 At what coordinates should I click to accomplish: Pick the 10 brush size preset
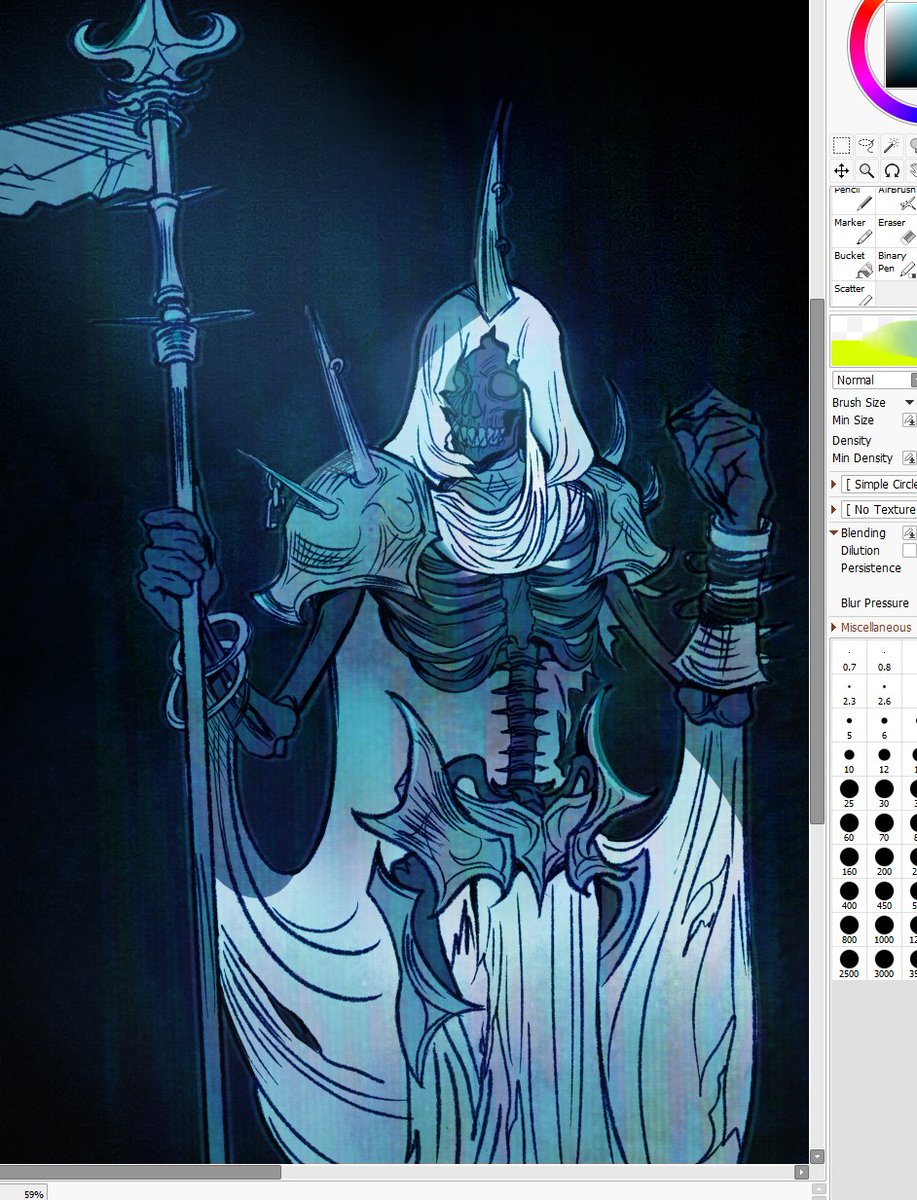tap(849, 761)
